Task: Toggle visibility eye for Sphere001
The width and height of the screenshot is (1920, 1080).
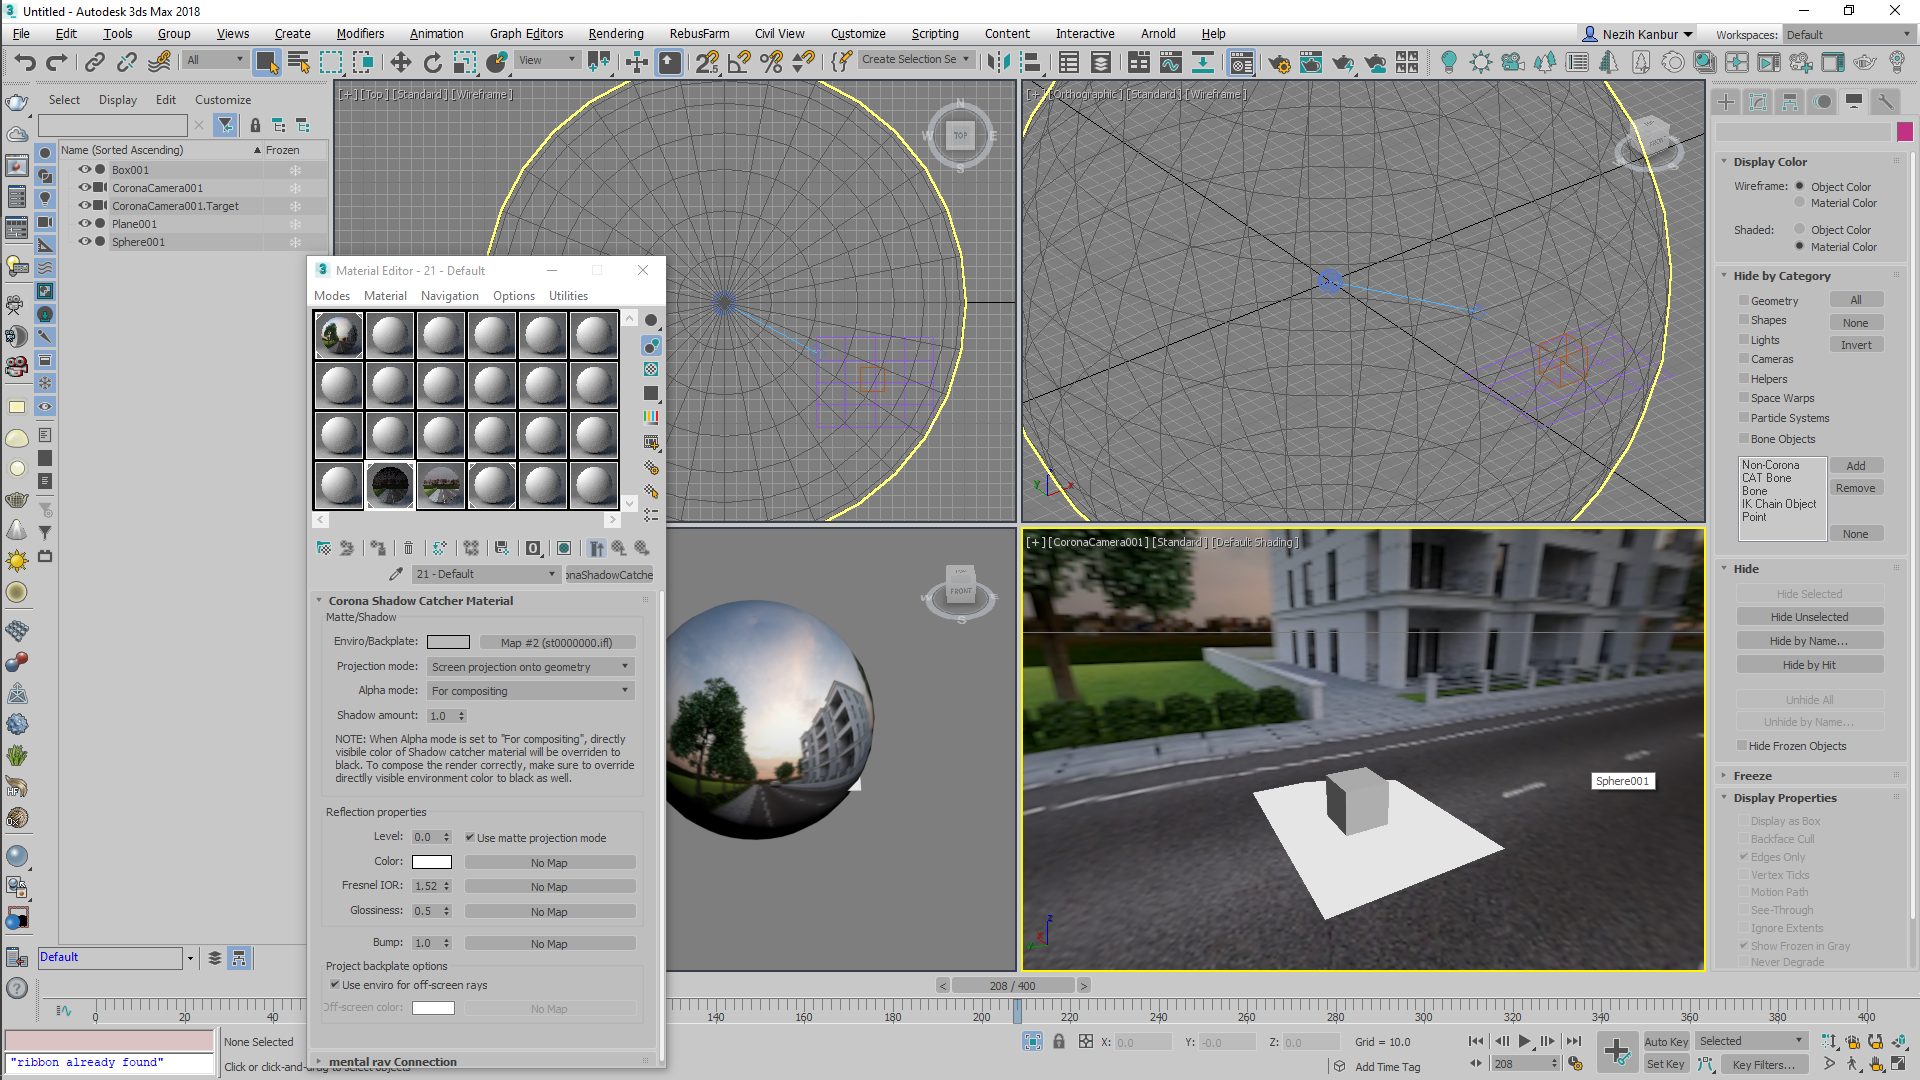Action: (85, 241)
